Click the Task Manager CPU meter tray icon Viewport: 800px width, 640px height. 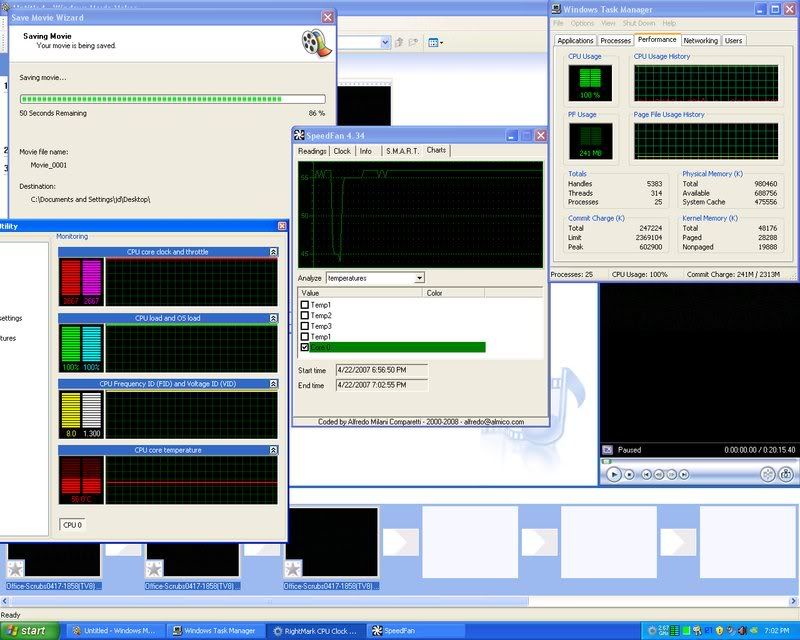[686, 631]
